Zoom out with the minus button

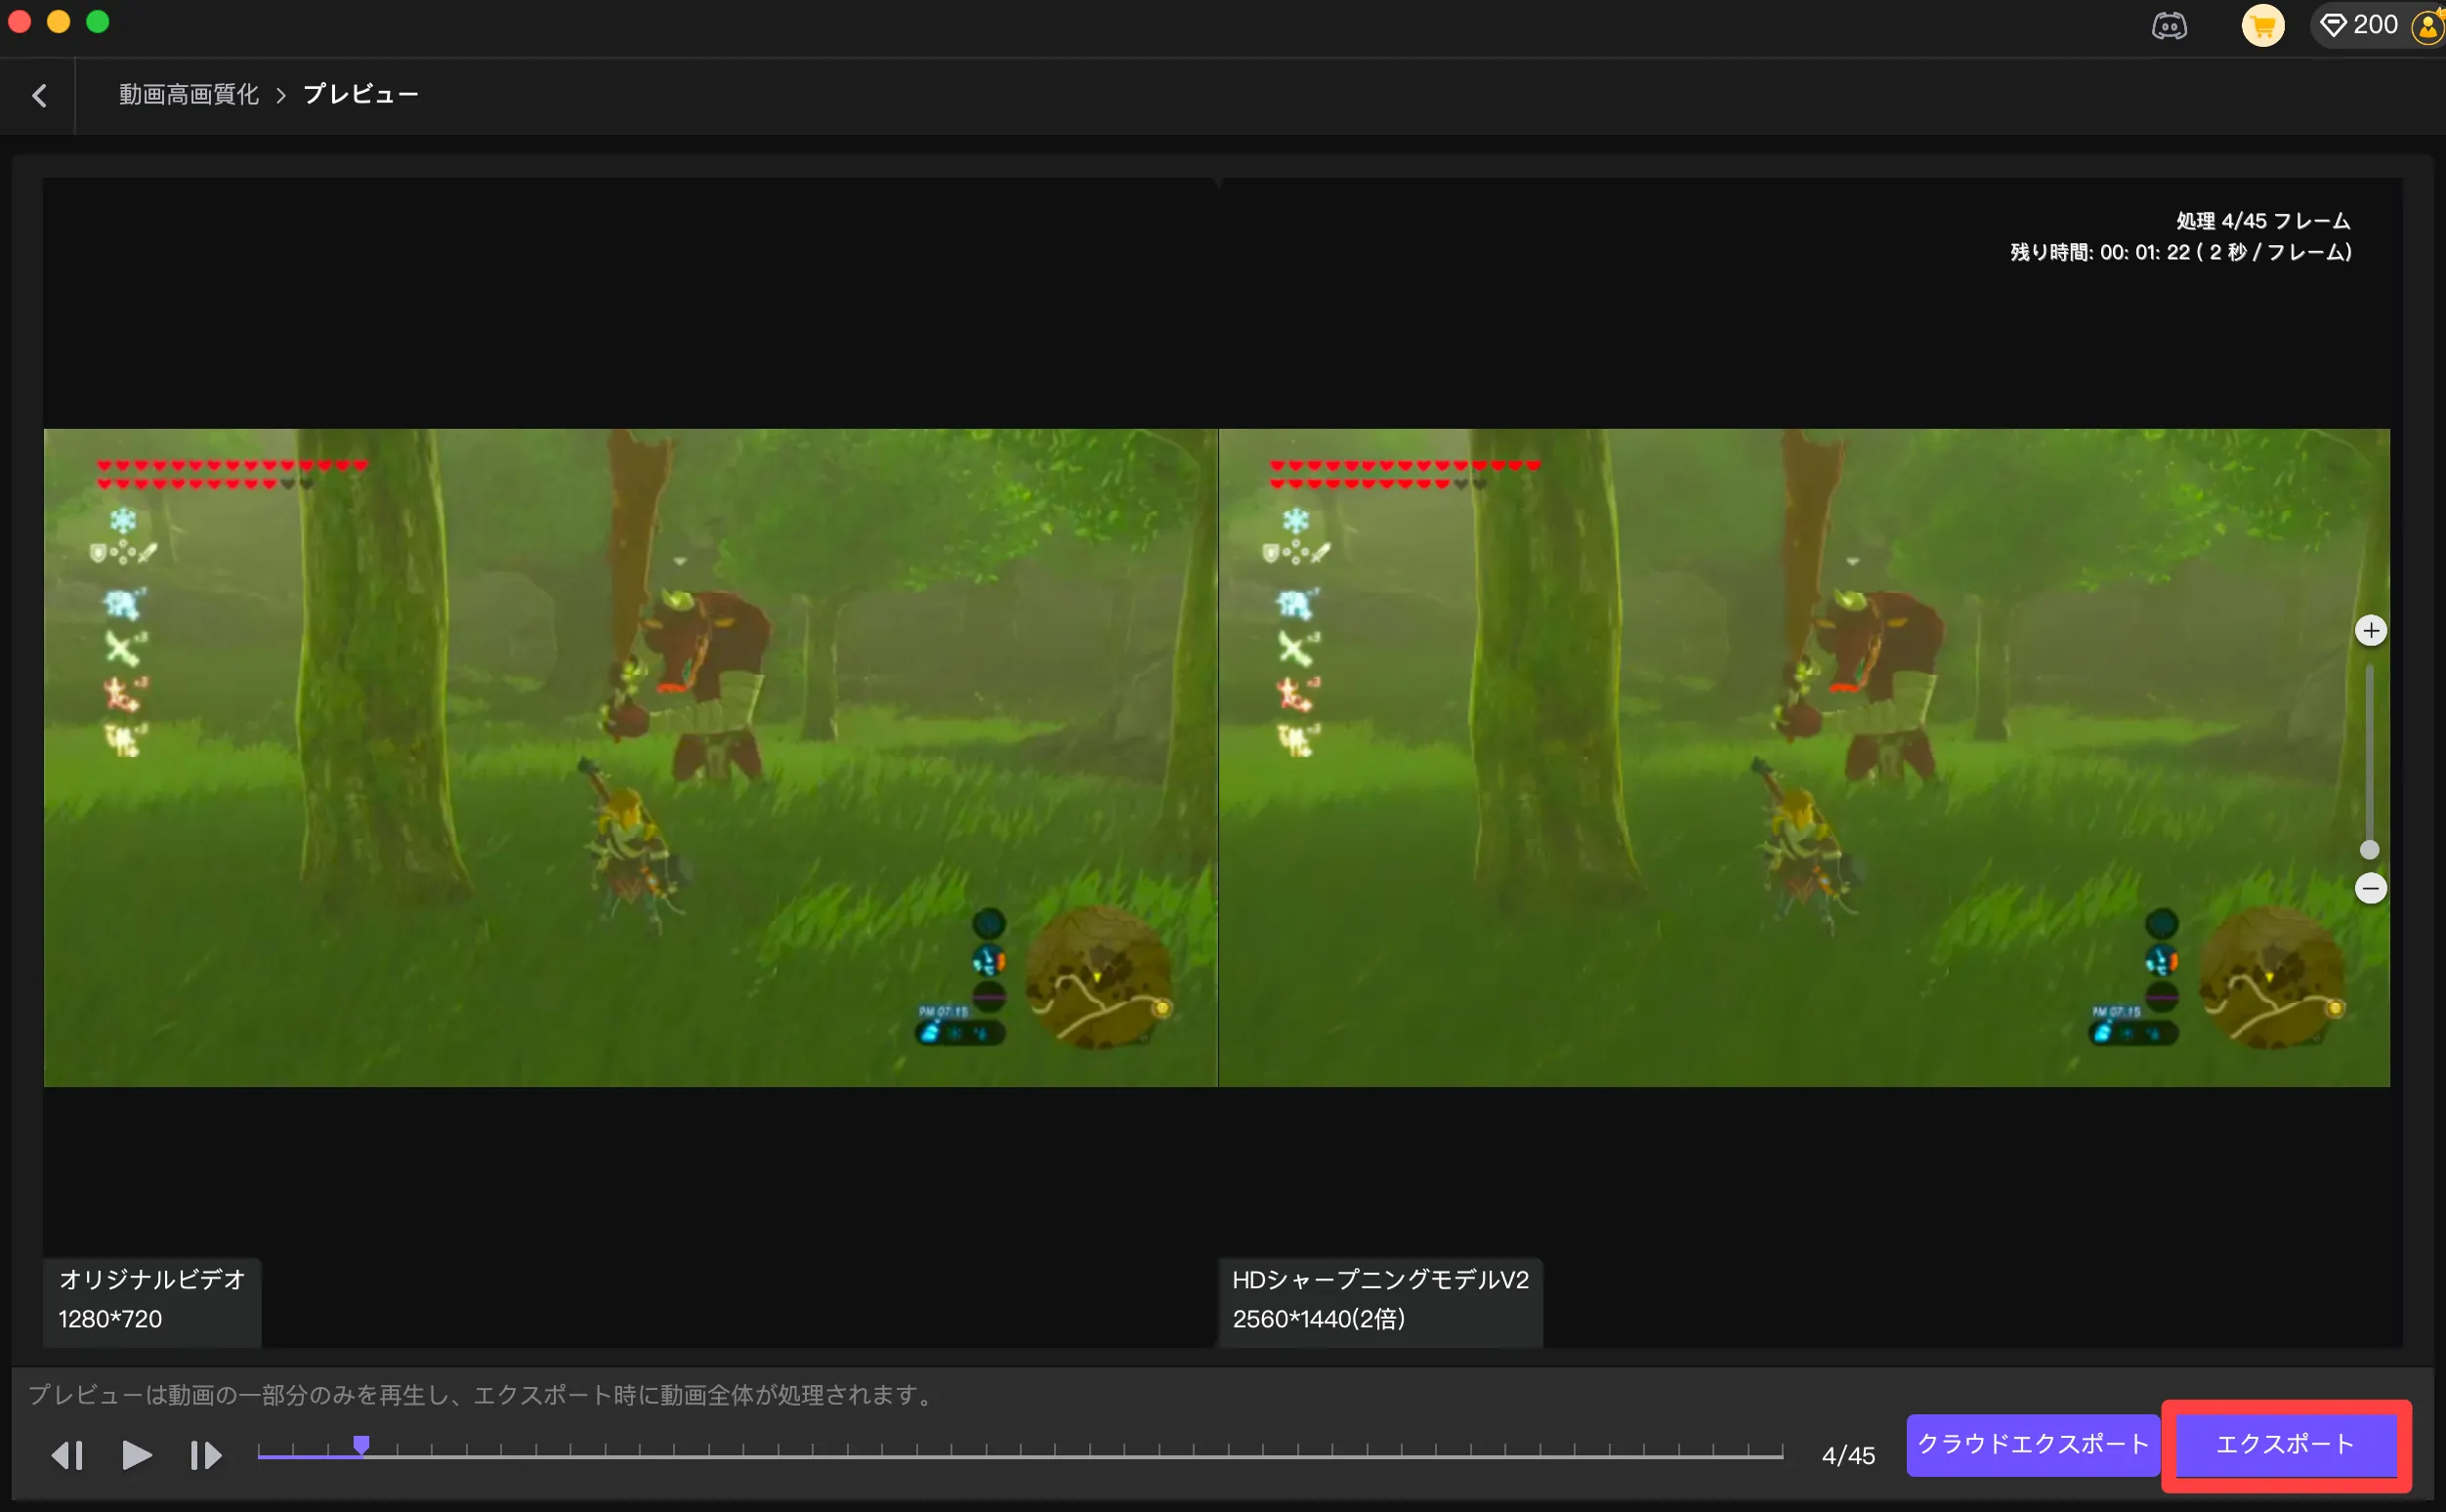2370,888
